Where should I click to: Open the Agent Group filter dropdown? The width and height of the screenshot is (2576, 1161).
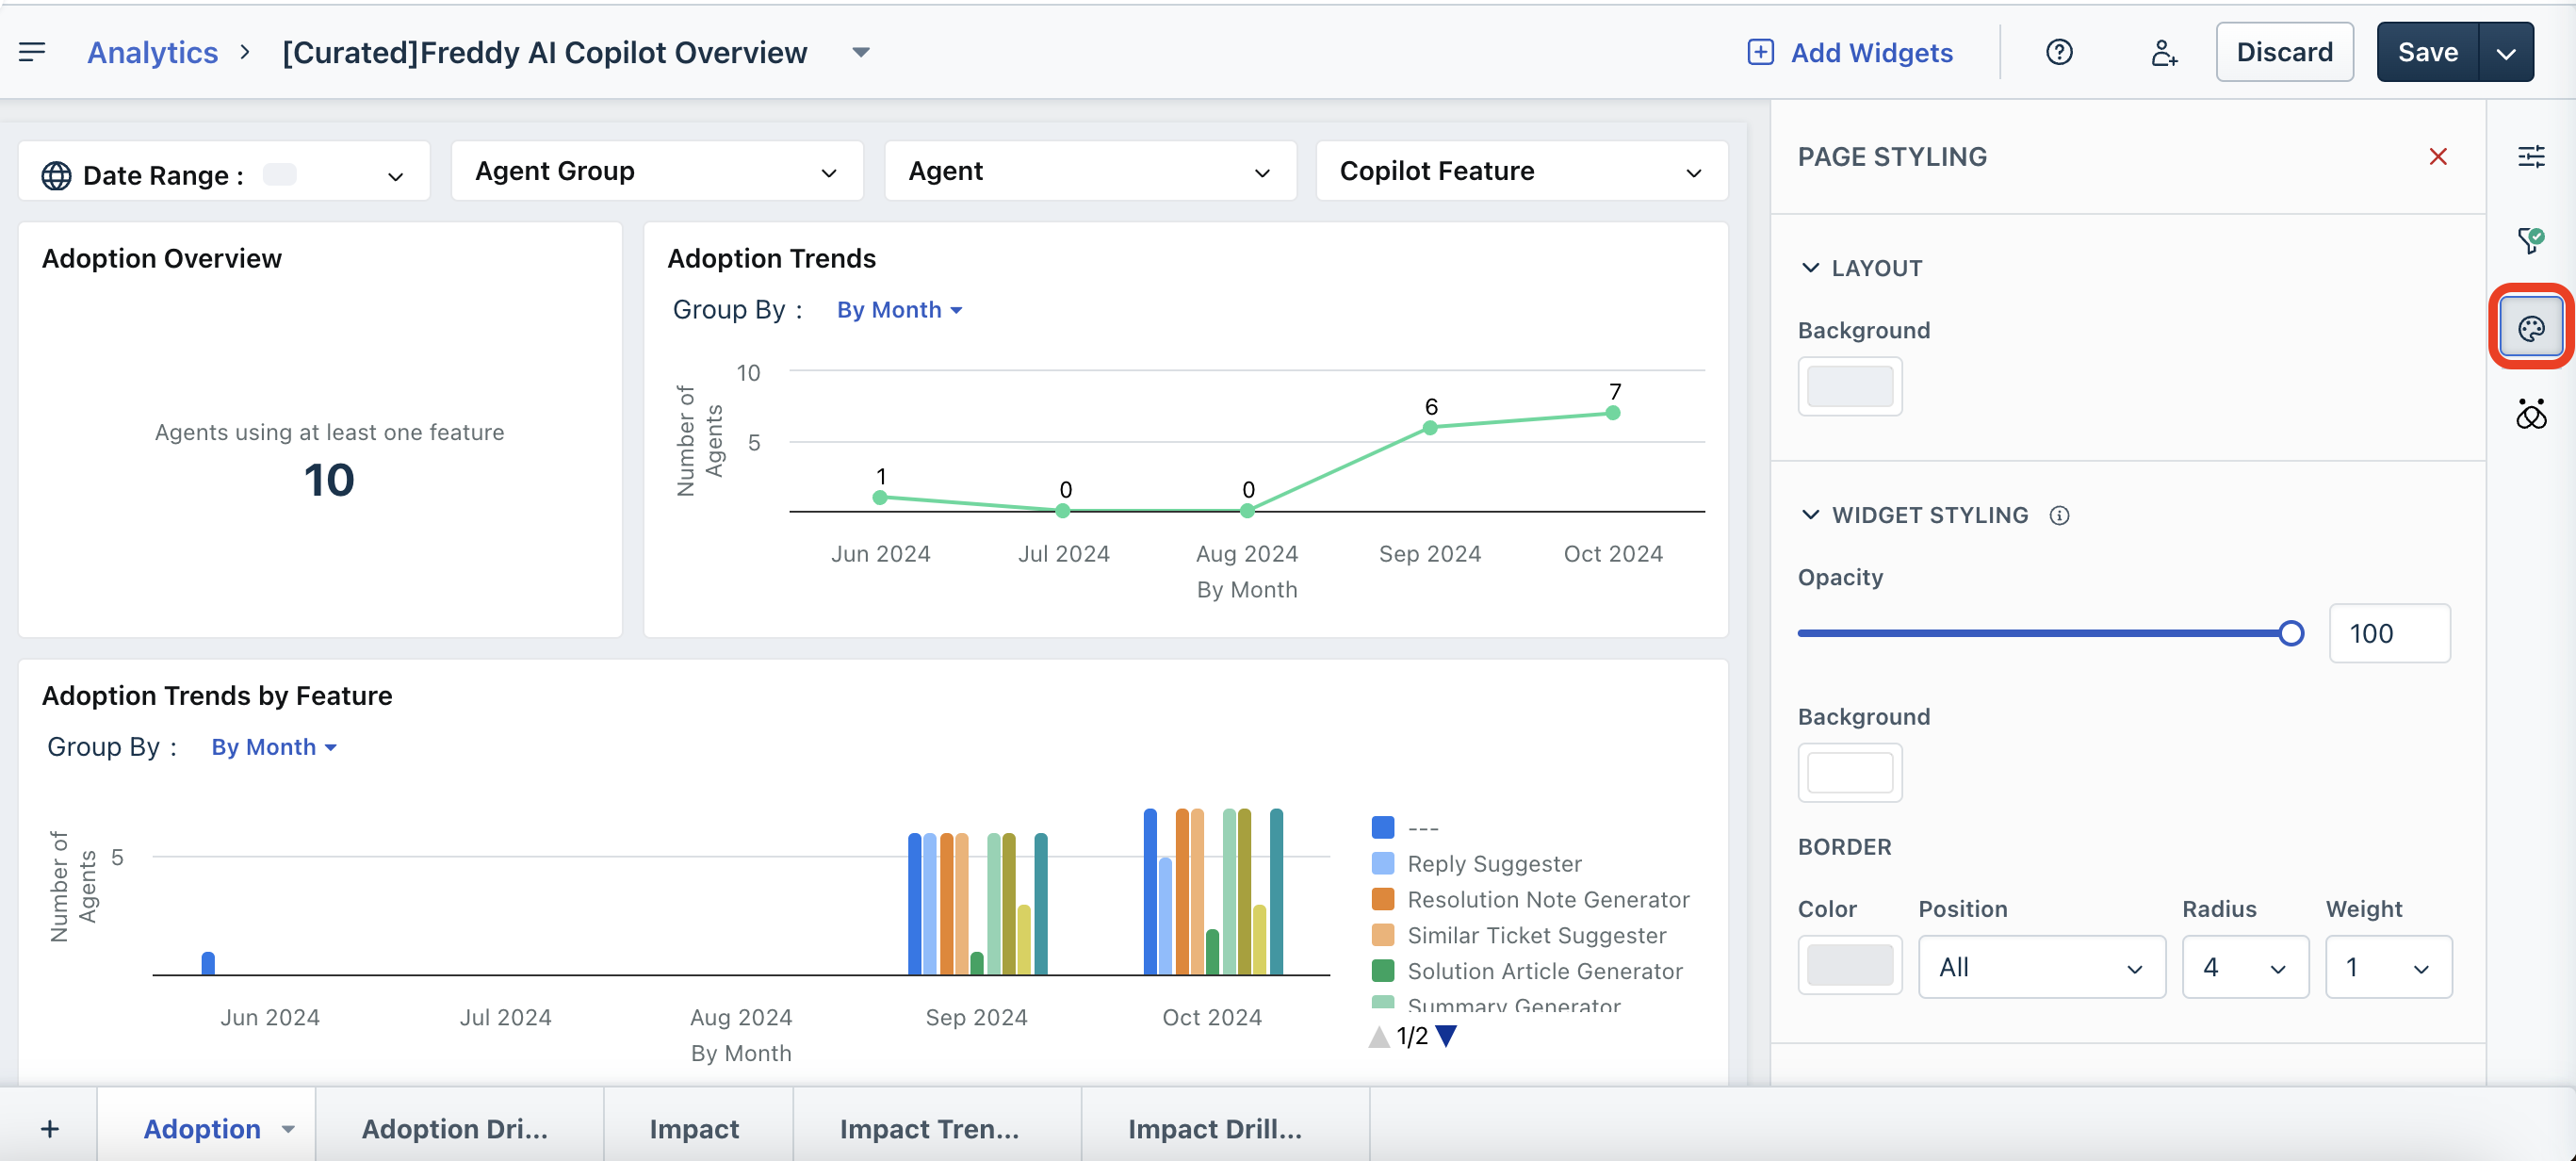tap(656, 172)
